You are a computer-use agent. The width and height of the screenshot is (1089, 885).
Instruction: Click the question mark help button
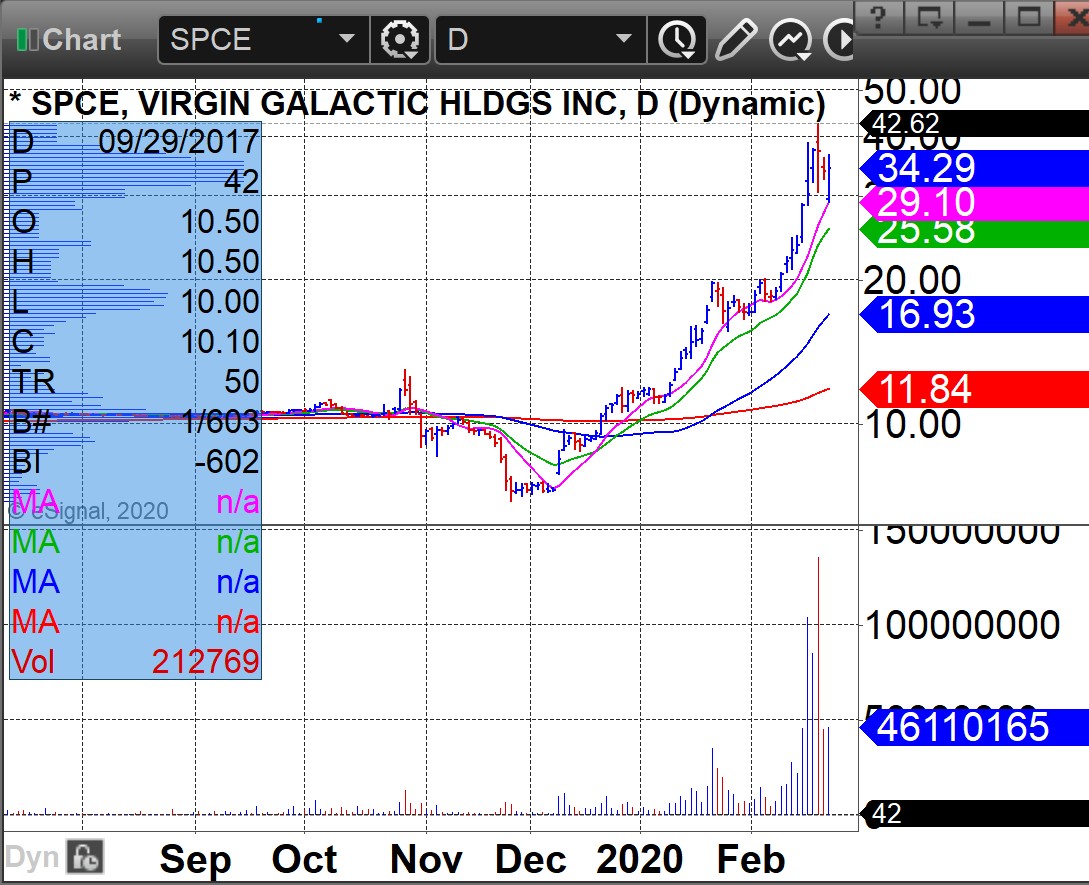[879, 17]
